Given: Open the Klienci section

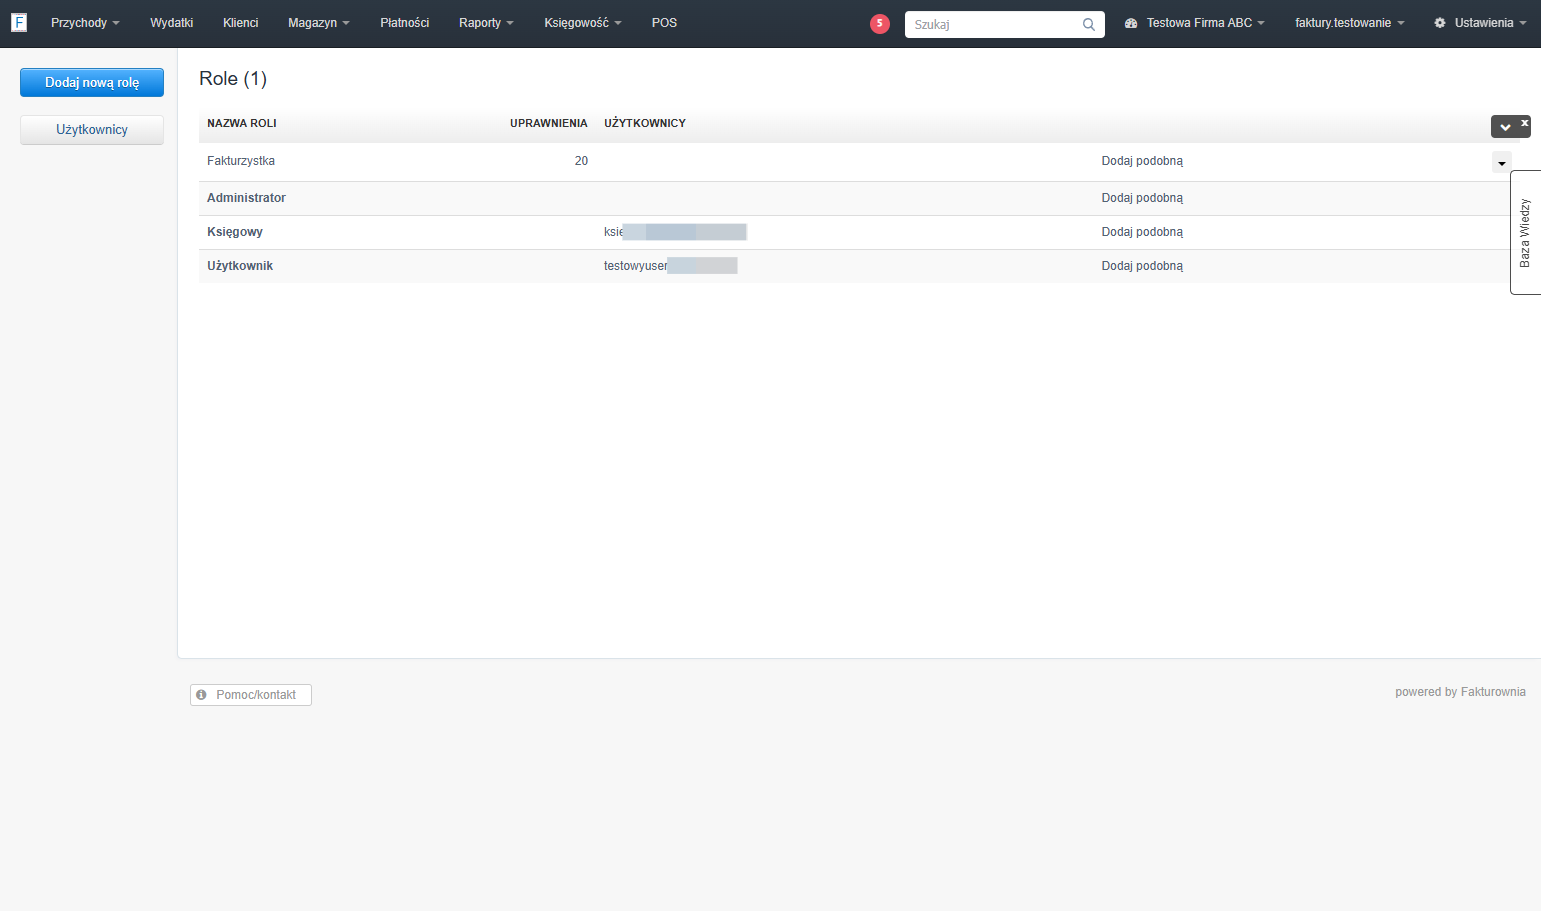Looking at the screenshot, I should 241,23.
